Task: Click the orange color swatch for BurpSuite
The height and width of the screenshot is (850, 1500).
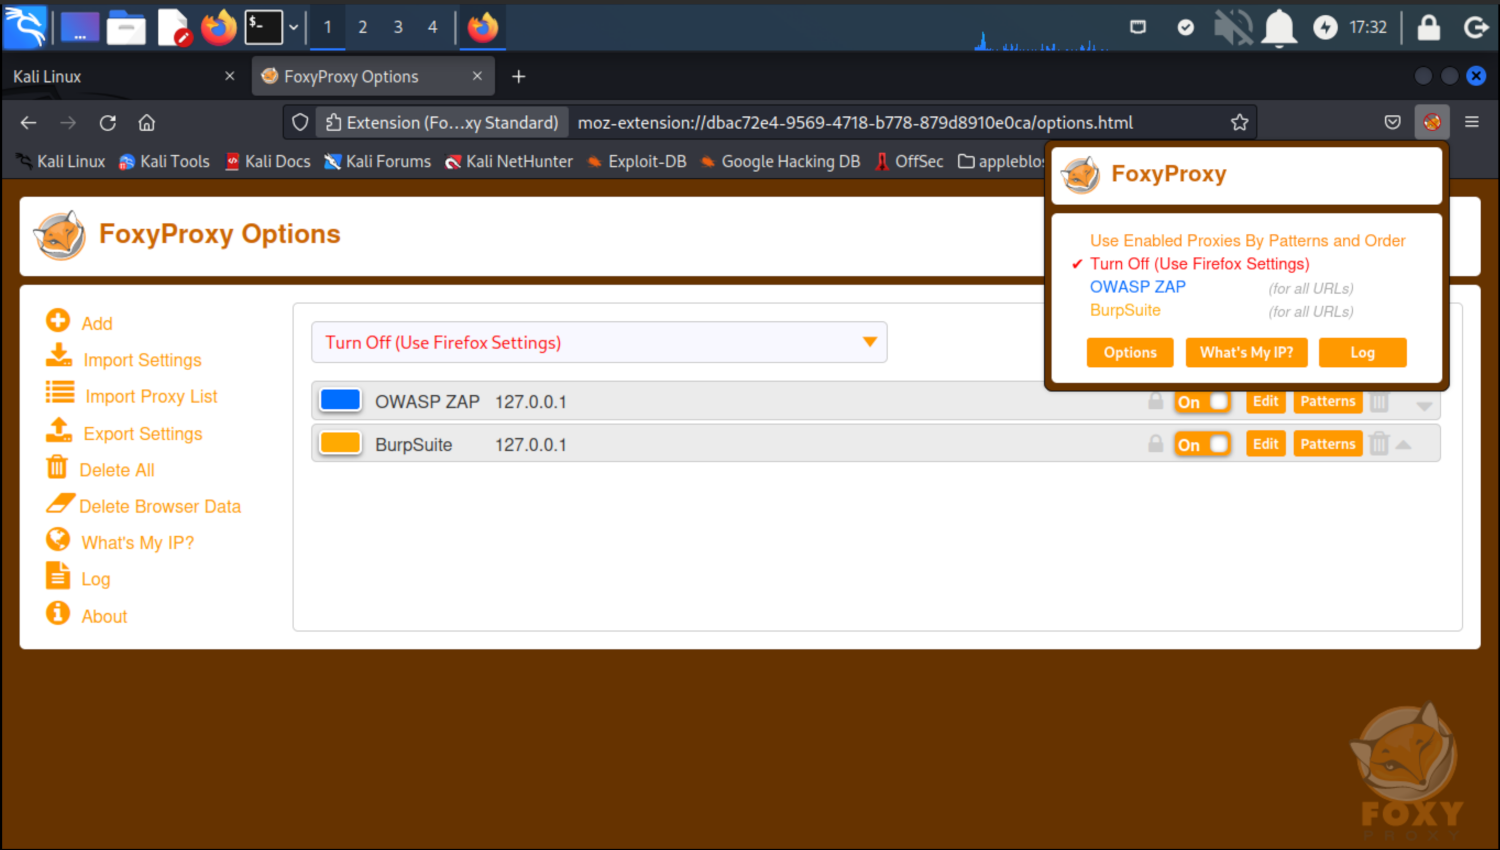Action: [340, 443]
